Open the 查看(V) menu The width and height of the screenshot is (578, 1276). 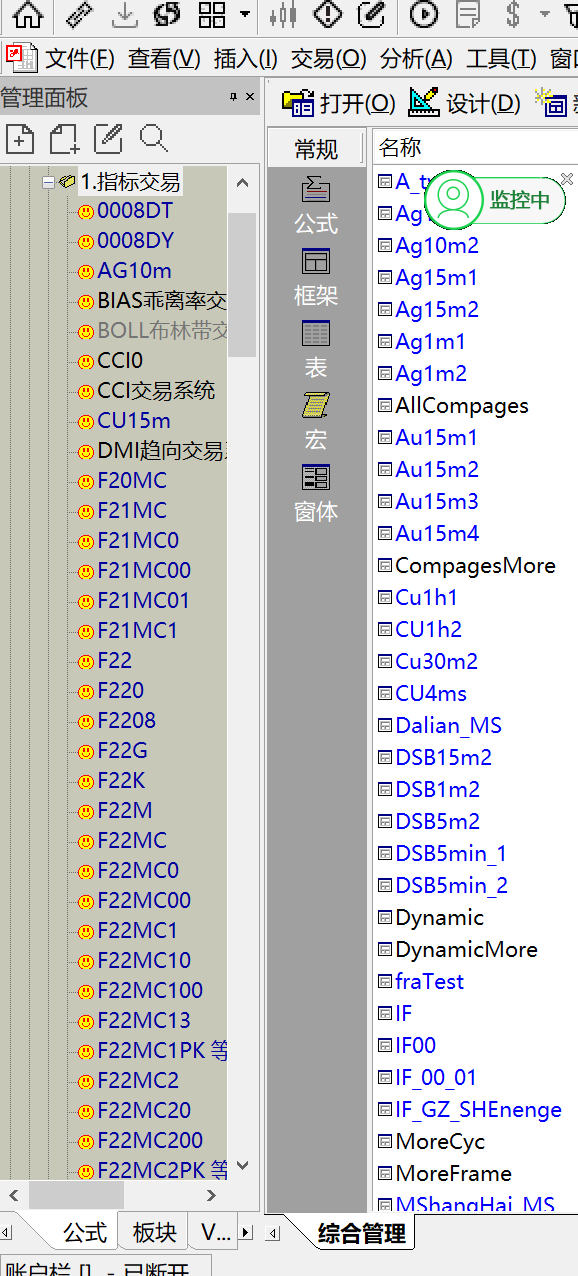(165, 58)
